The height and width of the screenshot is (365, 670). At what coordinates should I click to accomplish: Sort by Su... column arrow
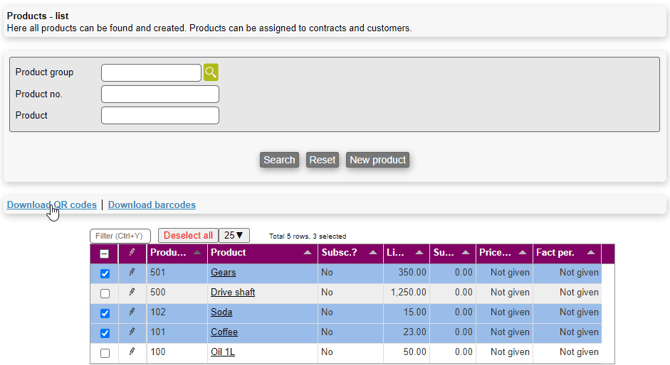point(465,253)
